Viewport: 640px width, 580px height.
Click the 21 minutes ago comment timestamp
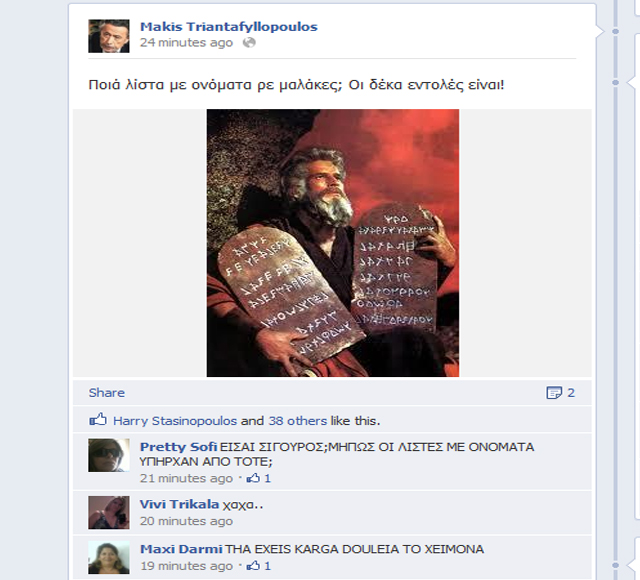coord(186,478)
